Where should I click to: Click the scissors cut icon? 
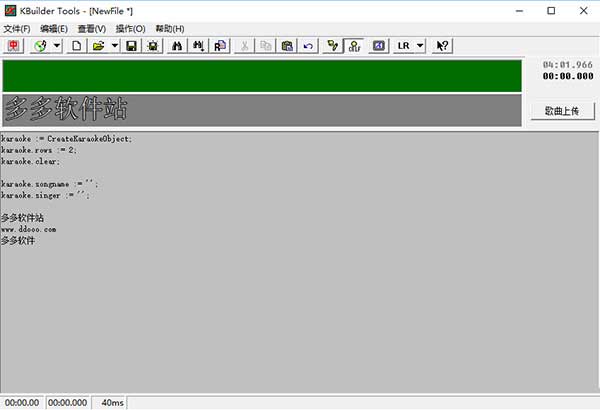[x=244, y=46]
